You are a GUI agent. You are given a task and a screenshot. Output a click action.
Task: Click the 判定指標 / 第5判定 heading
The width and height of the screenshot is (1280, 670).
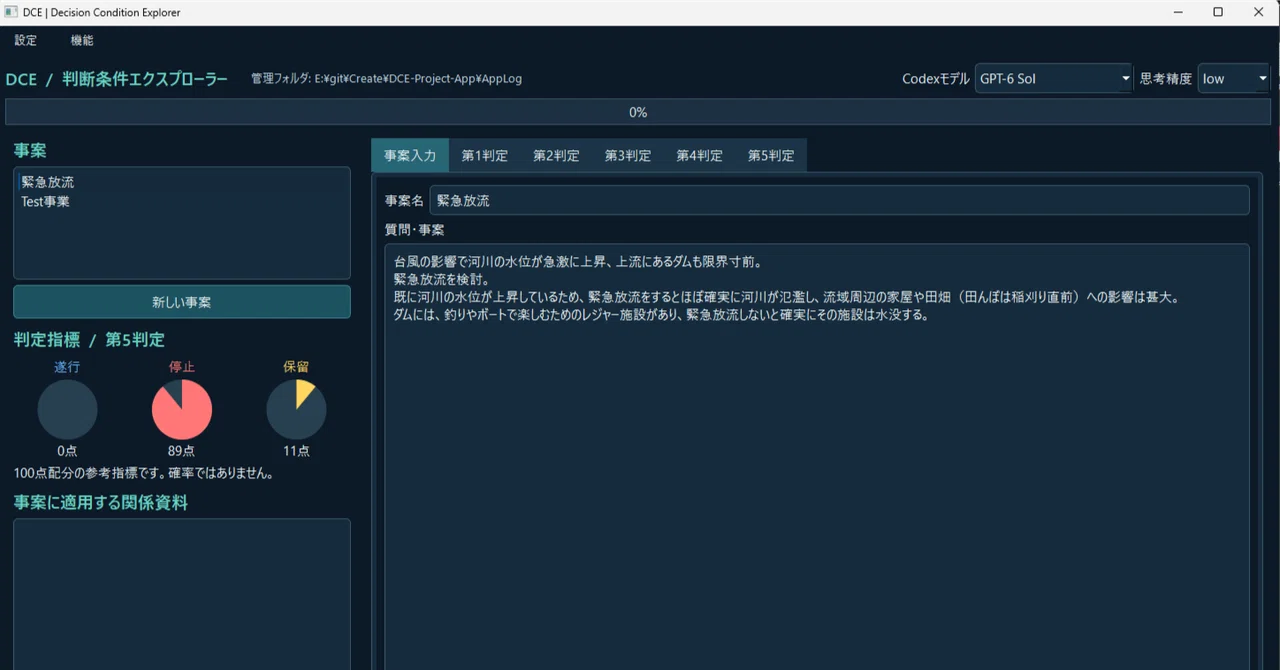(x=89, y=340)
